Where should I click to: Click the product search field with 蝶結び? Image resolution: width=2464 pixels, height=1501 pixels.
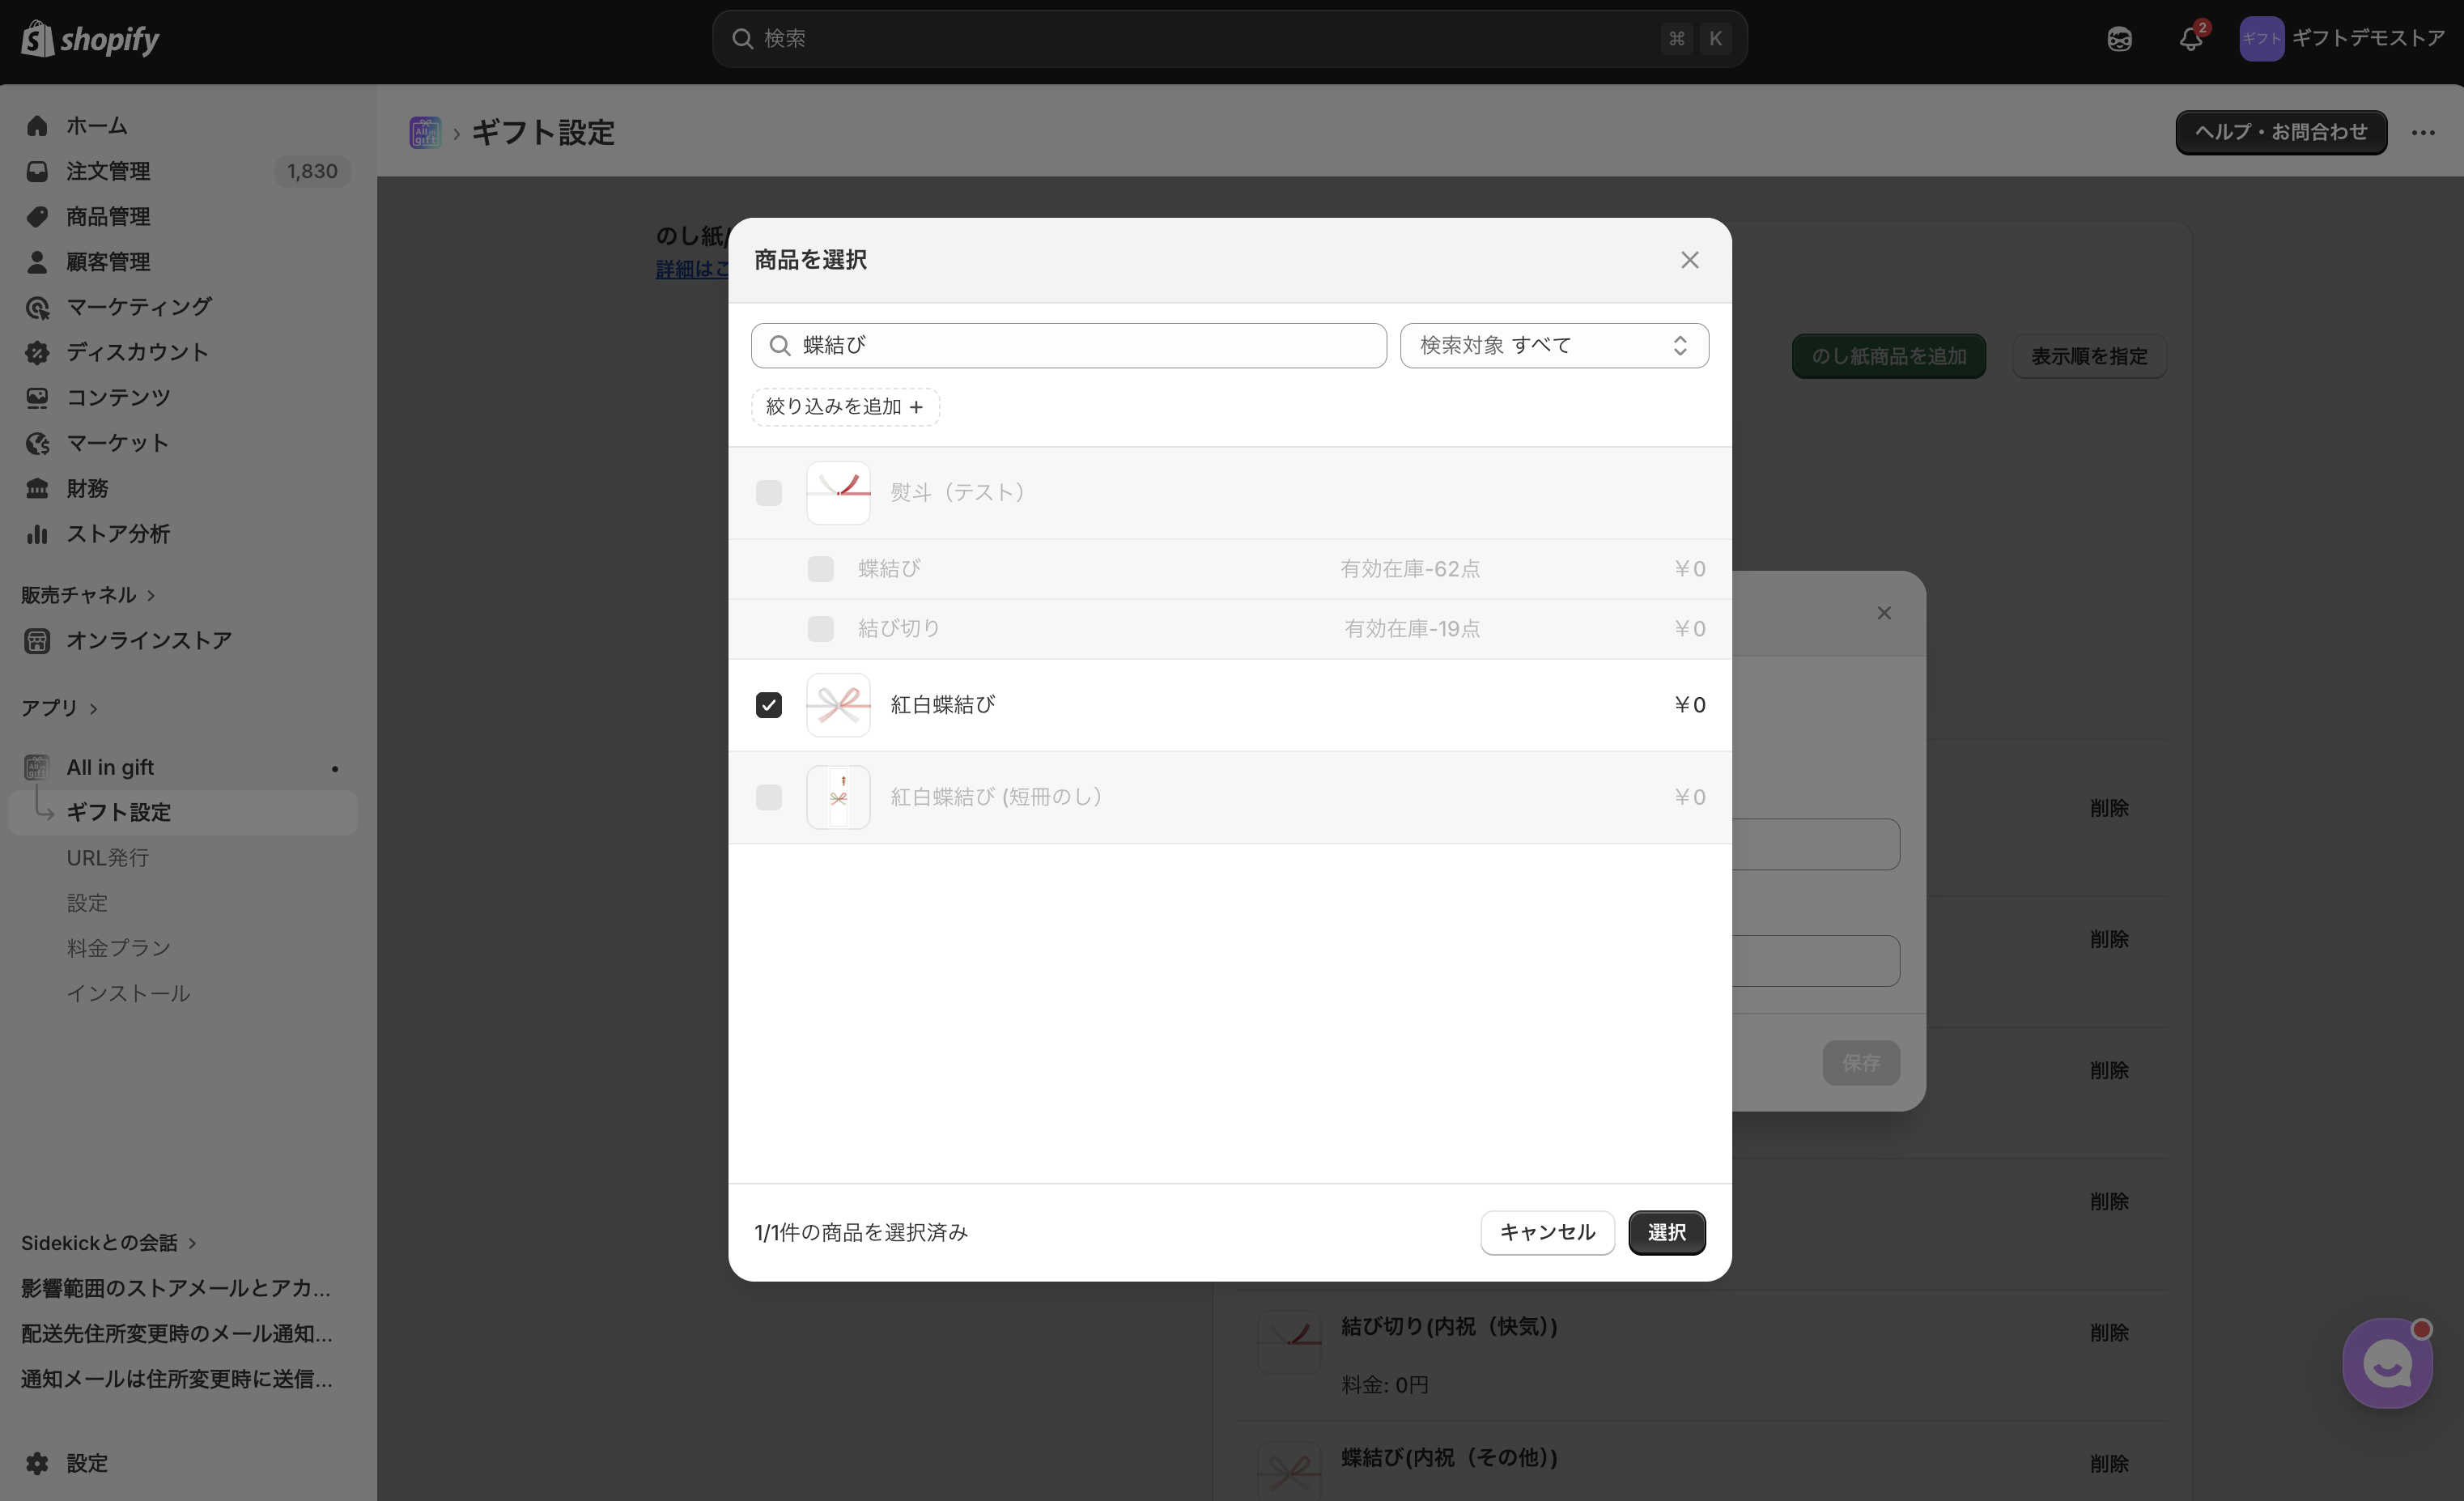[x=1068, y=346]
